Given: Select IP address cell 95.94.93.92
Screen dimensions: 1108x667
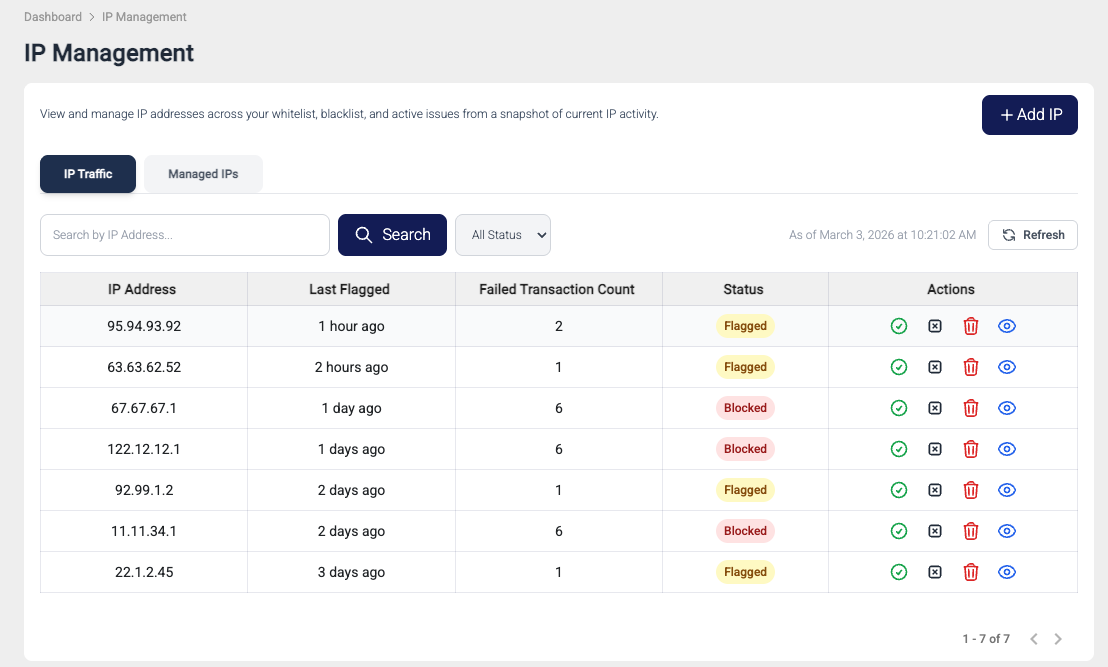Looking at the screenshot, I should pyautogui.click(x=143, y=326).
